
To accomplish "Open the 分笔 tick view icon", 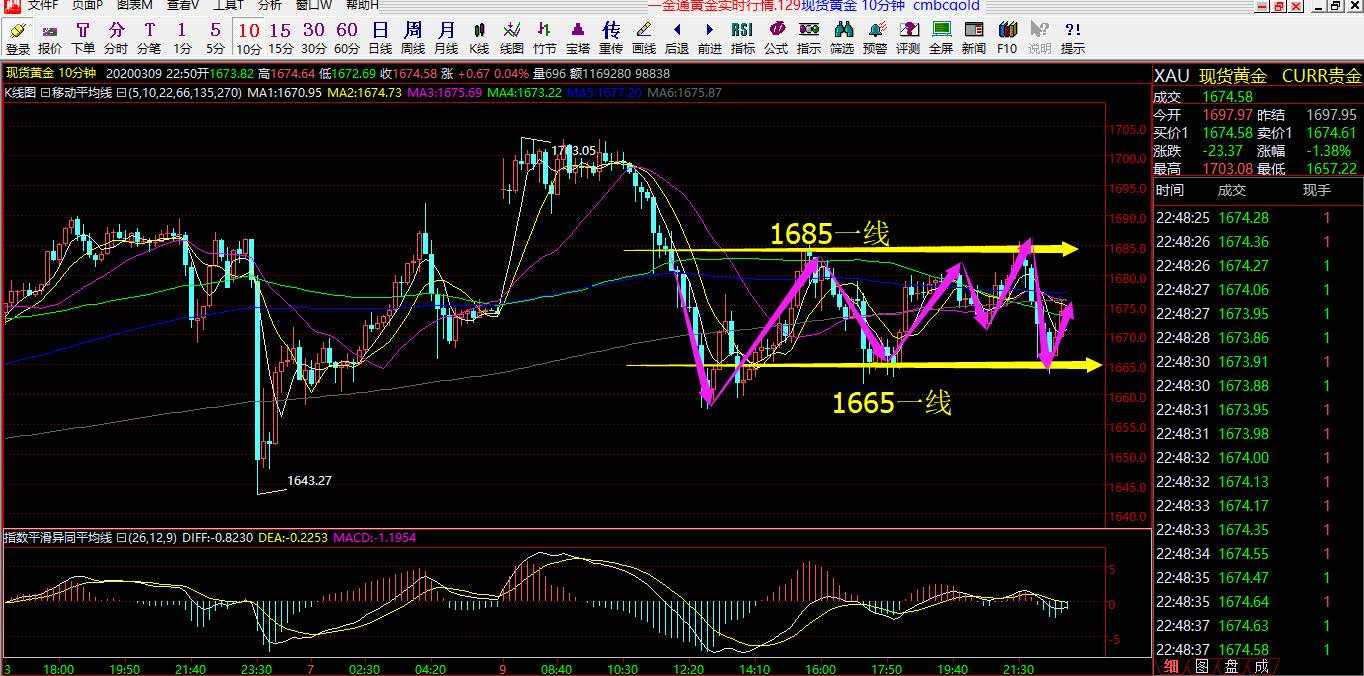I will tap(149, 38).
